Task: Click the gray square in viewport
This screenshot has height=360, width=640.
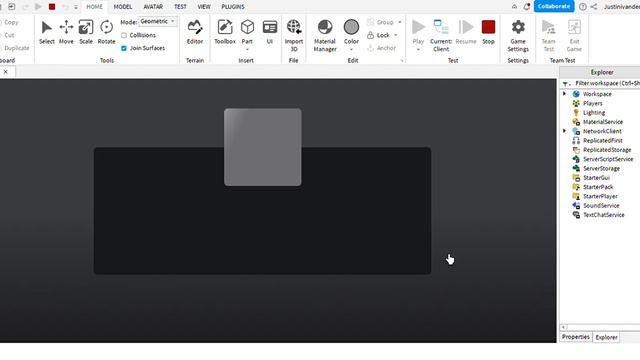Action: tap(262, 147)
